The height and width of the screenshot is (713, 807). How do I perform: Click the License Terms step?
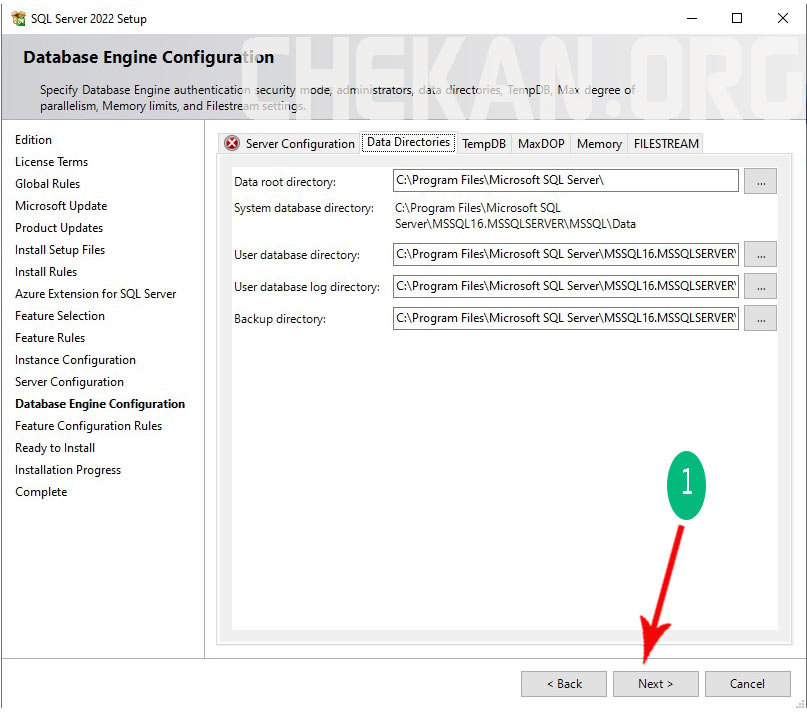pyautogui.click(x=51, y=162)
